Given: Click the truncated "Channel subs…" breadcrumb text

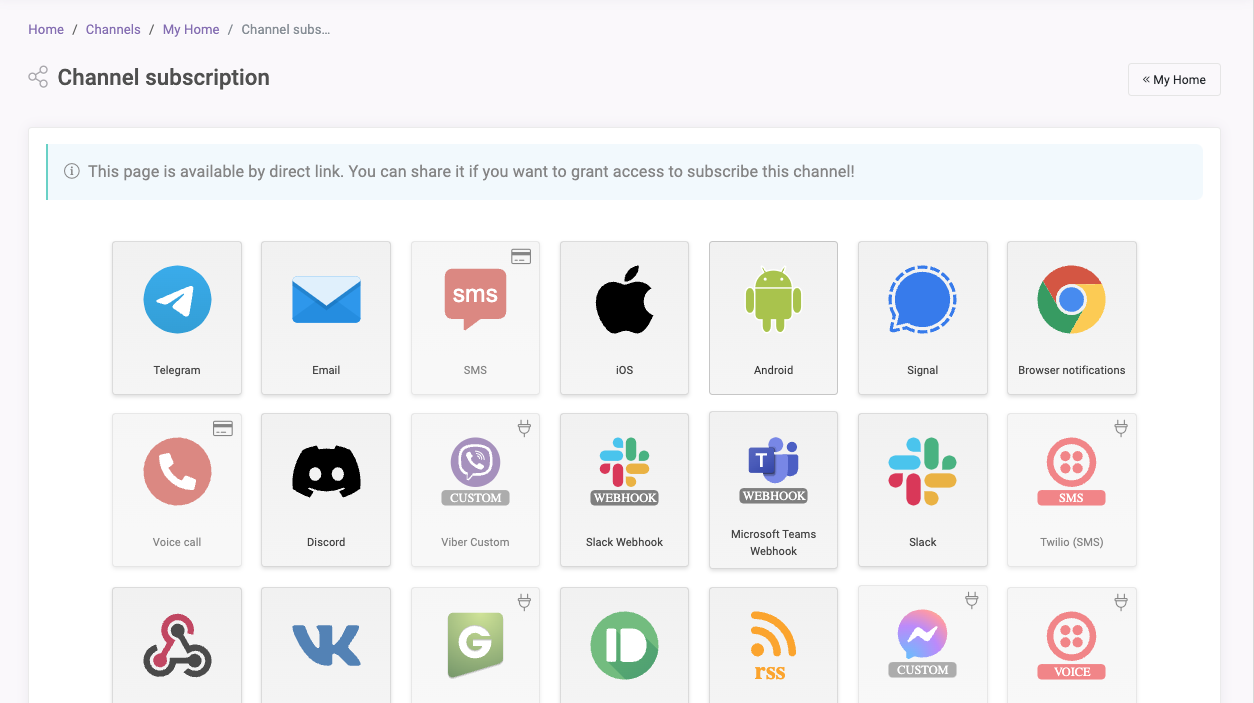Looking at the screenshot, I should point(286,30).
